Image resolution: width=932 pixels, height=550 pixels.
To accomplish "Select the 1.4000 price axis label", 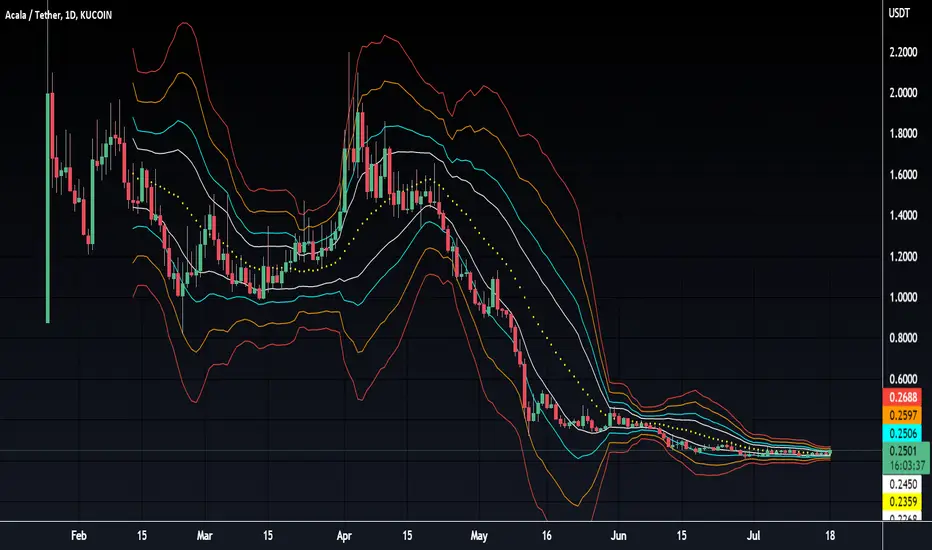I will pos(903,215).
